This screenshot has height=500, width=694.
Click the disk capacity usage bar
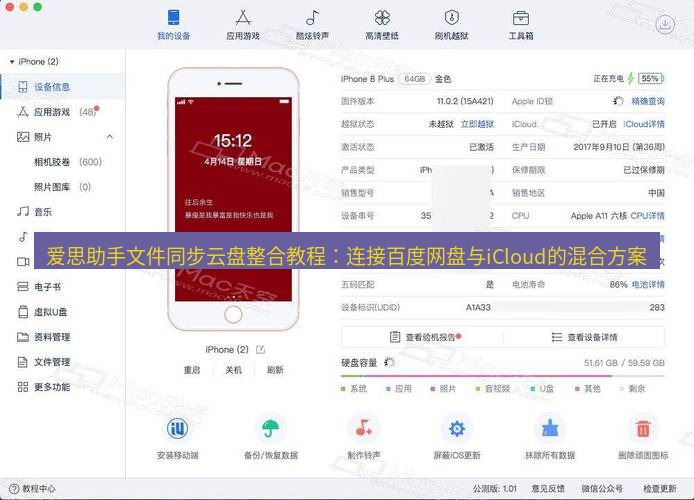pos(503,376)
